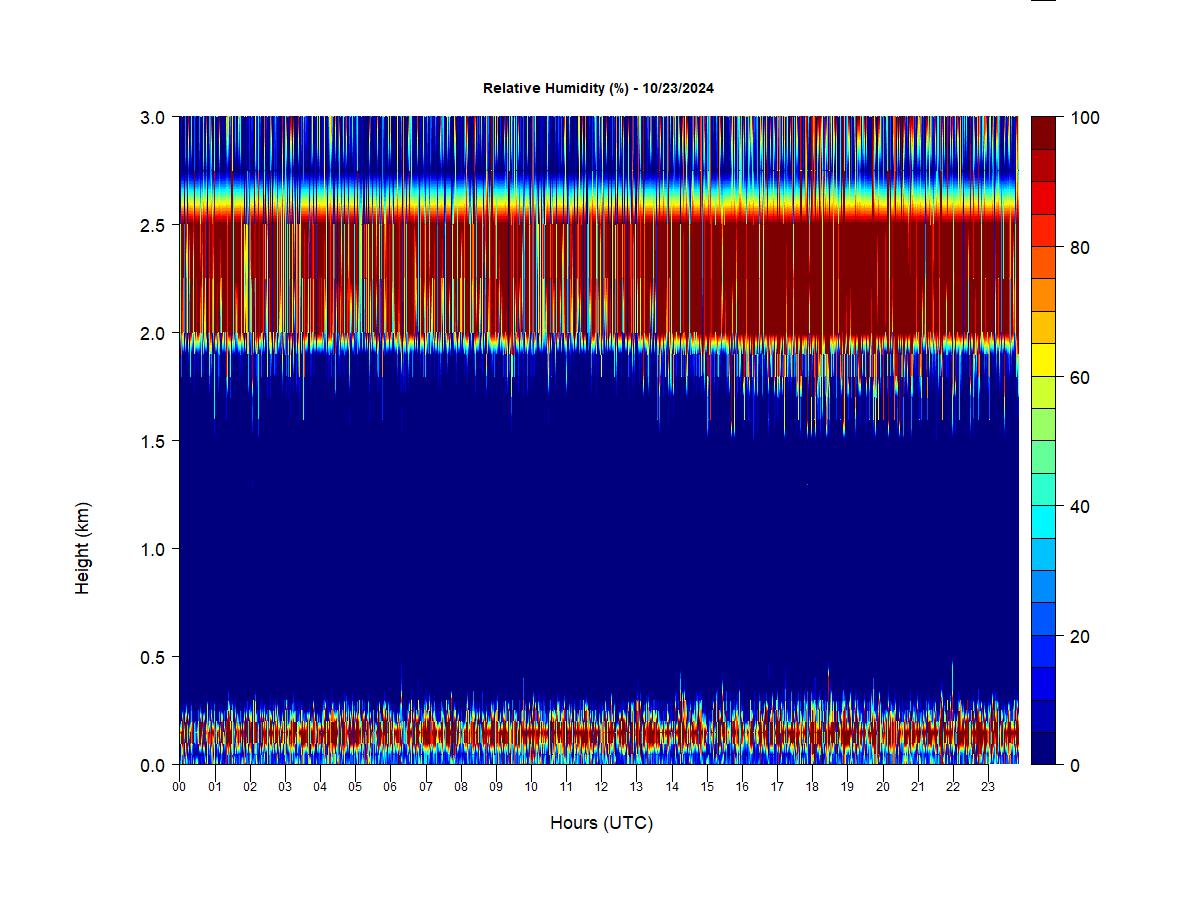Click the 23 hour tick label
This screenshot has height=900, width=1200.
pyautogui.click(x=988, y=787)
